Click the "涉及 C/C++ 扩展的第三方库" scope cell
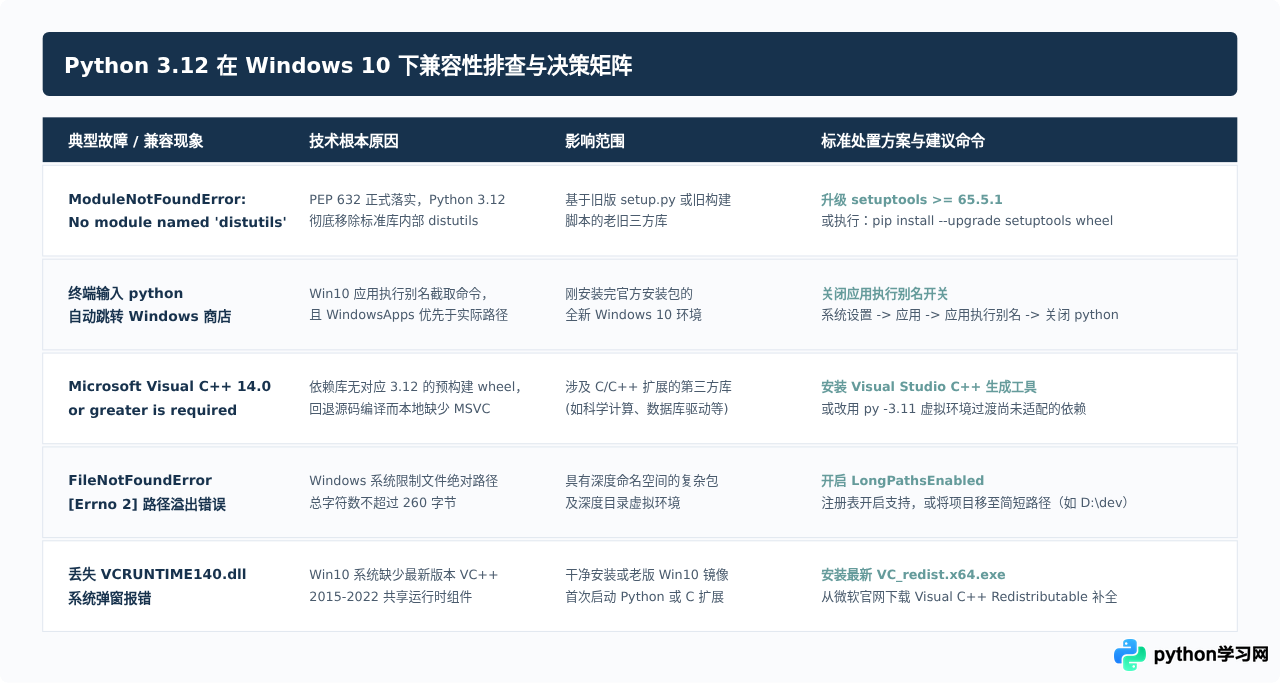Screen dimensions: 1280x683 (648, 398)
